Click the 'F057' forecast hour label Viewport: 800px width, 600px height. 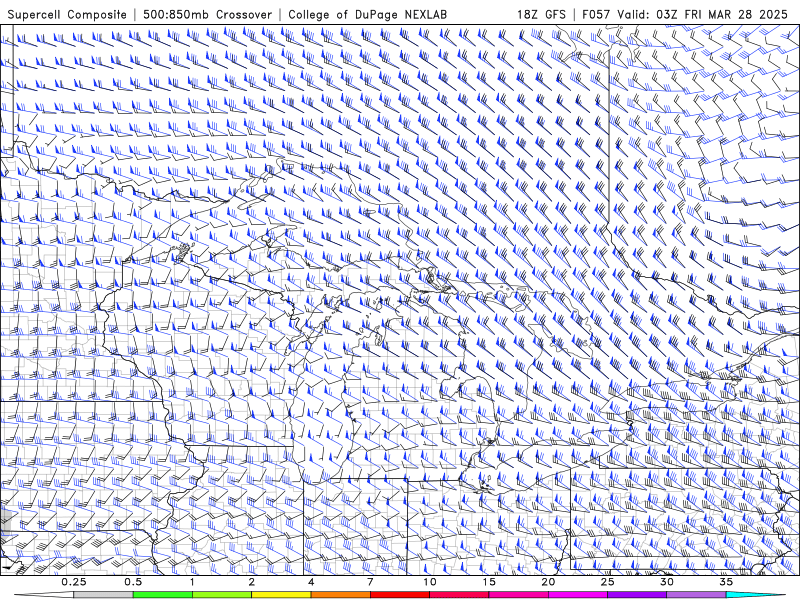[596, 14]
